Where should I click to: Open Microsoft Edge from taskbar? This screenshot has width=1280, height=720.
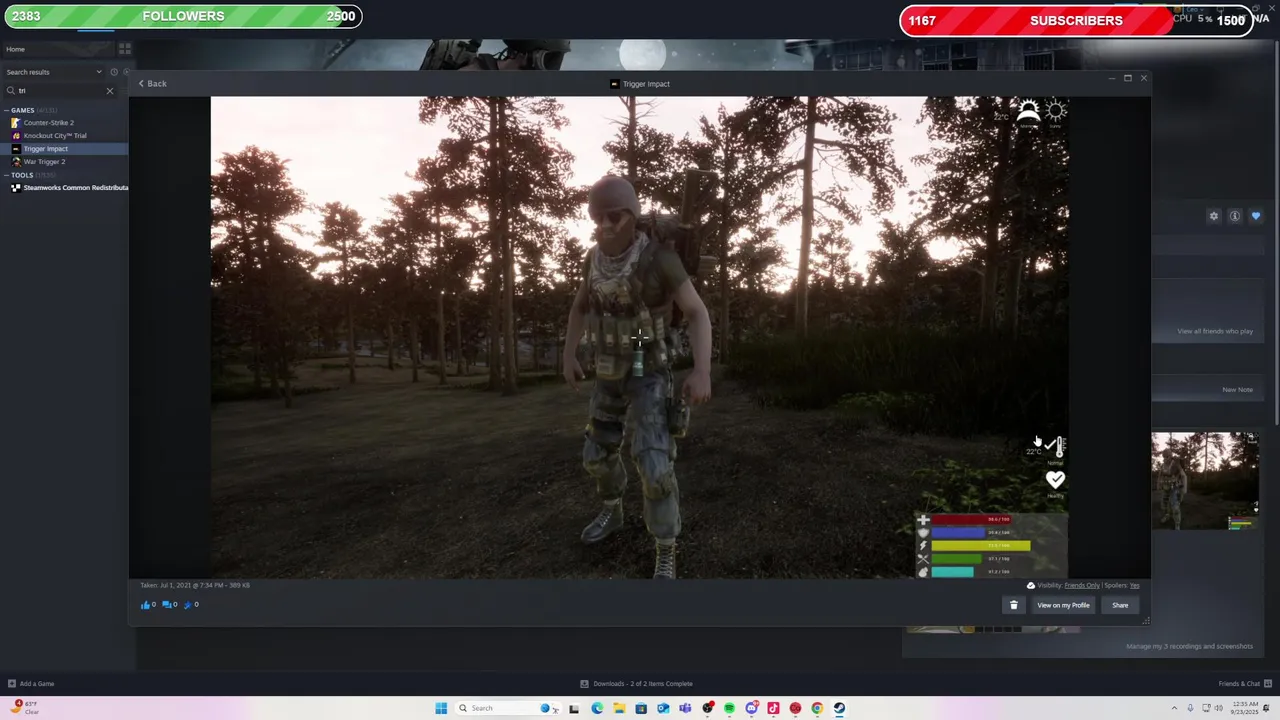tap(597, 708)
